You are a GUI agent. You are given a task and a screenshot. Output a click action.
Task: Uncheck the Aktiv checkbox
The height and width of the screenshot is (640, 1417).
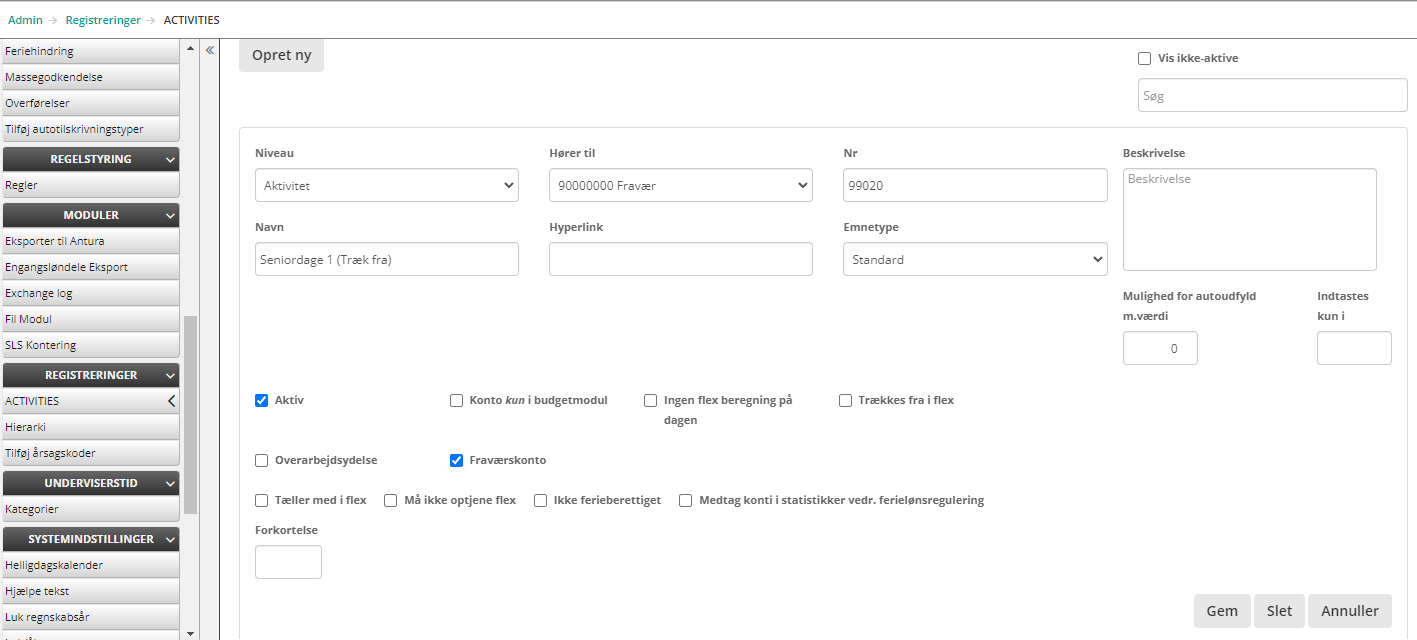[x=262, y=400]
